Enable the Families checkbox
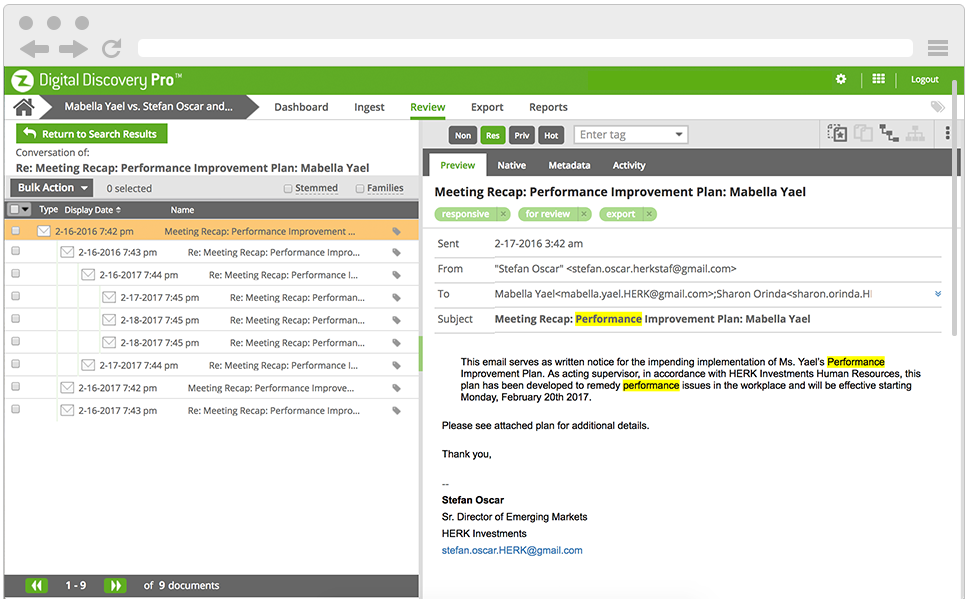The width and height of the screenshot is (969, 599). pyautogui.click(x=360, y=189)
